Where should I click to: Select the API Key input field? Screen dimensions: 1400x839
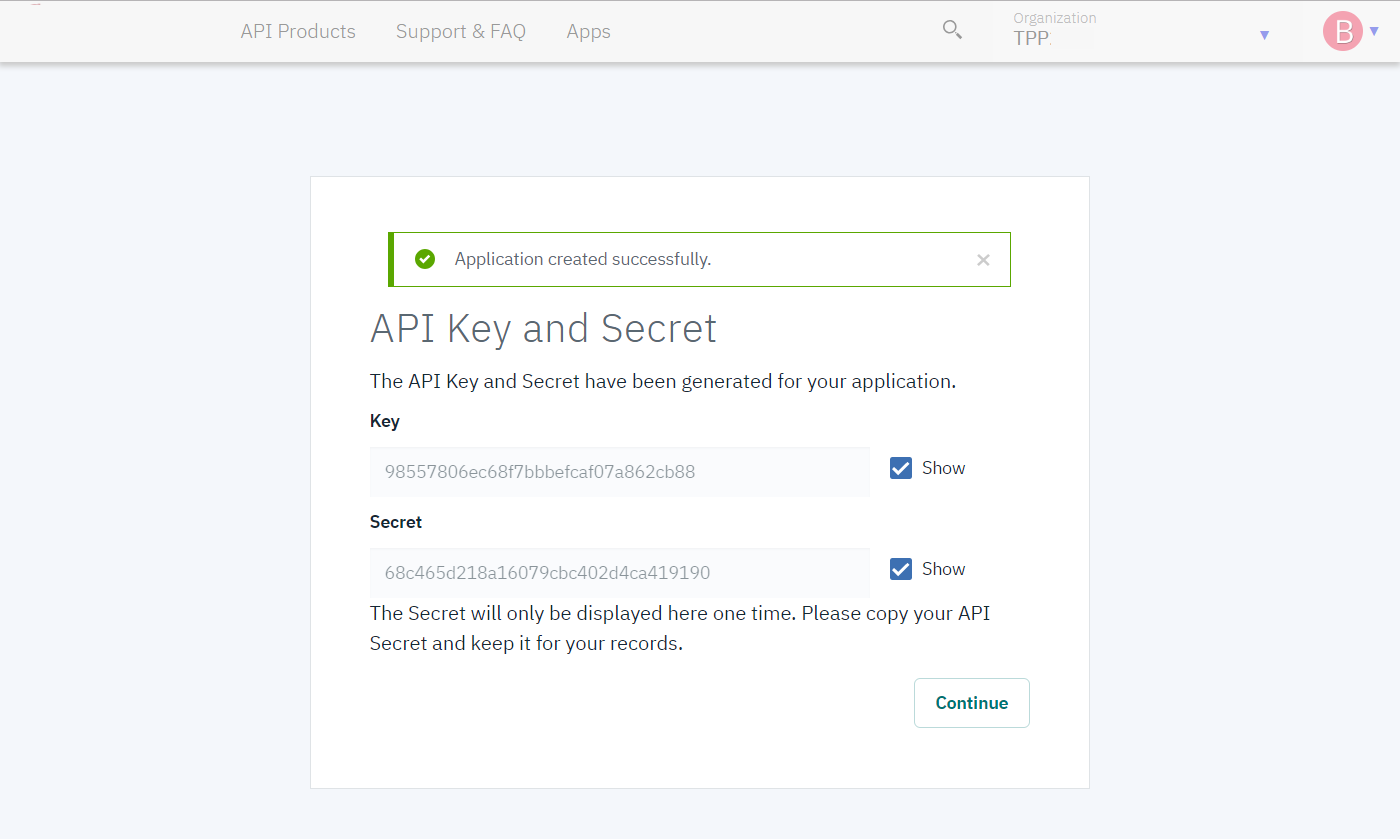620,471
